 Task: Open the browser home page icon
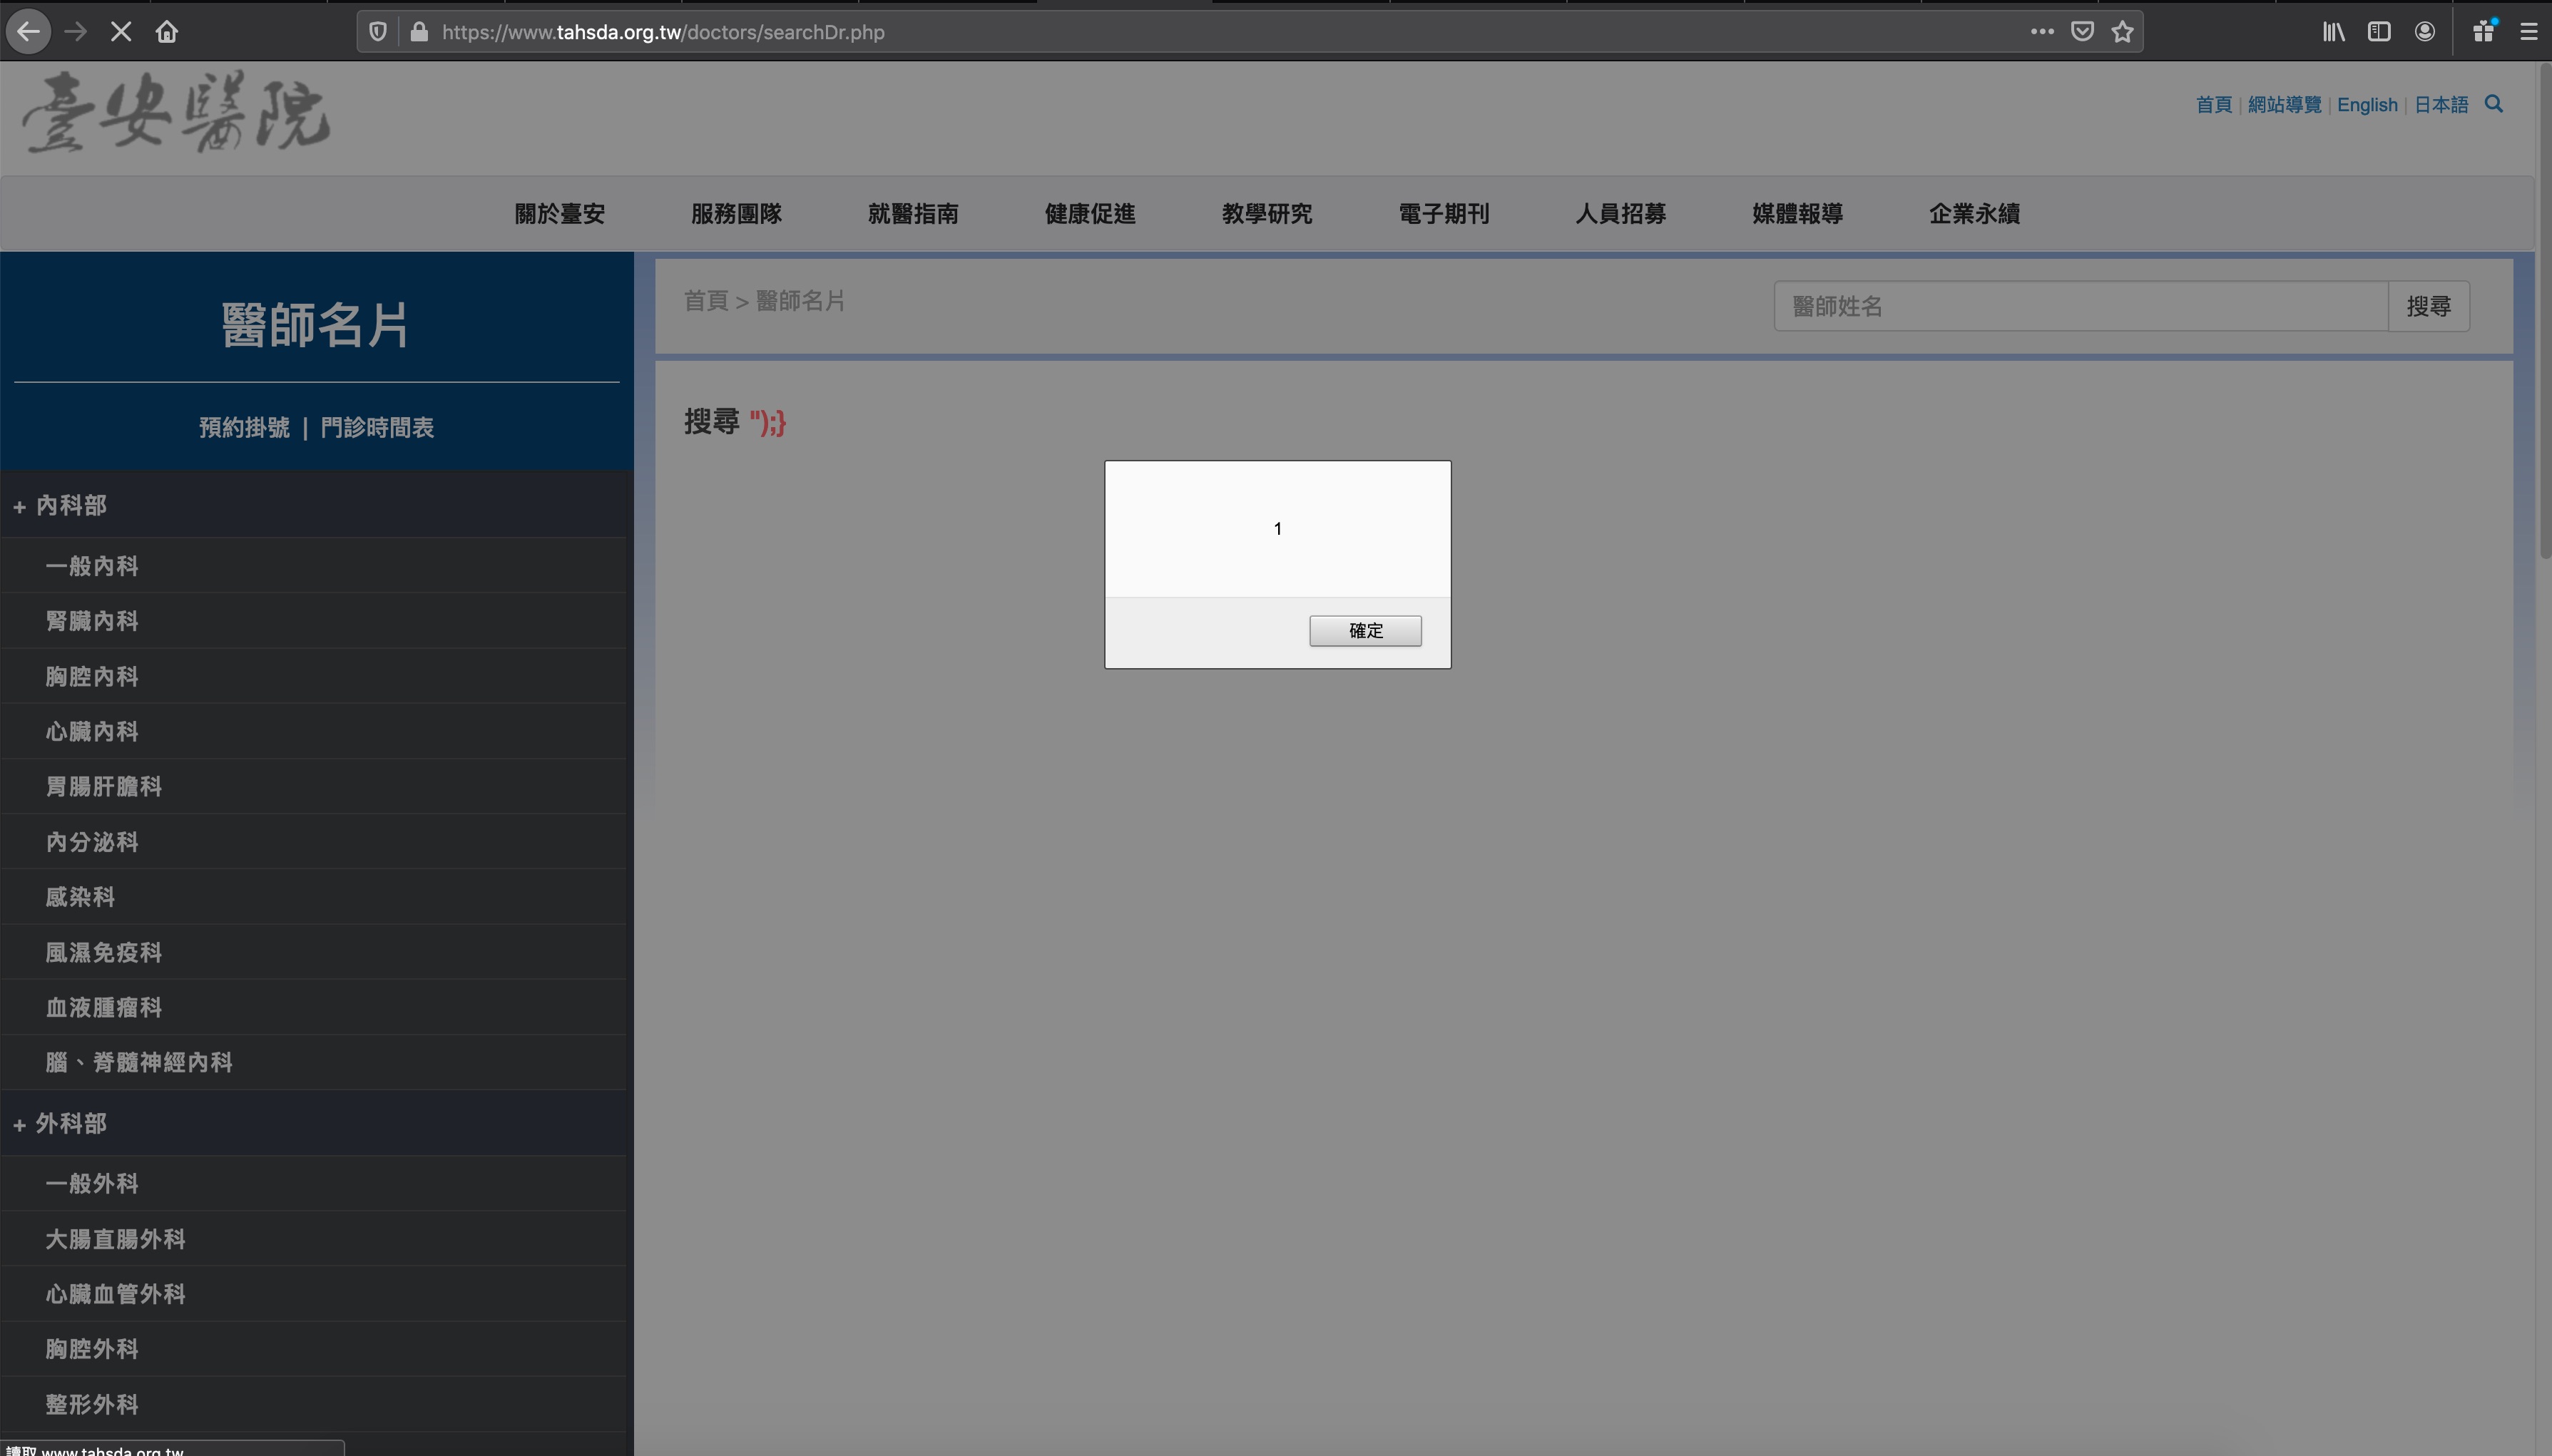(x=167, y=32)
